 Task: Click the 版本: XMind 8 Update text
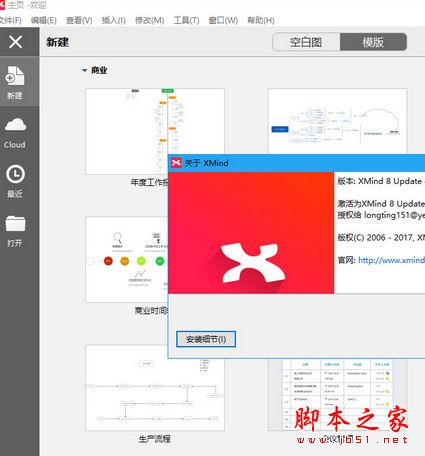tap(381, 181)
